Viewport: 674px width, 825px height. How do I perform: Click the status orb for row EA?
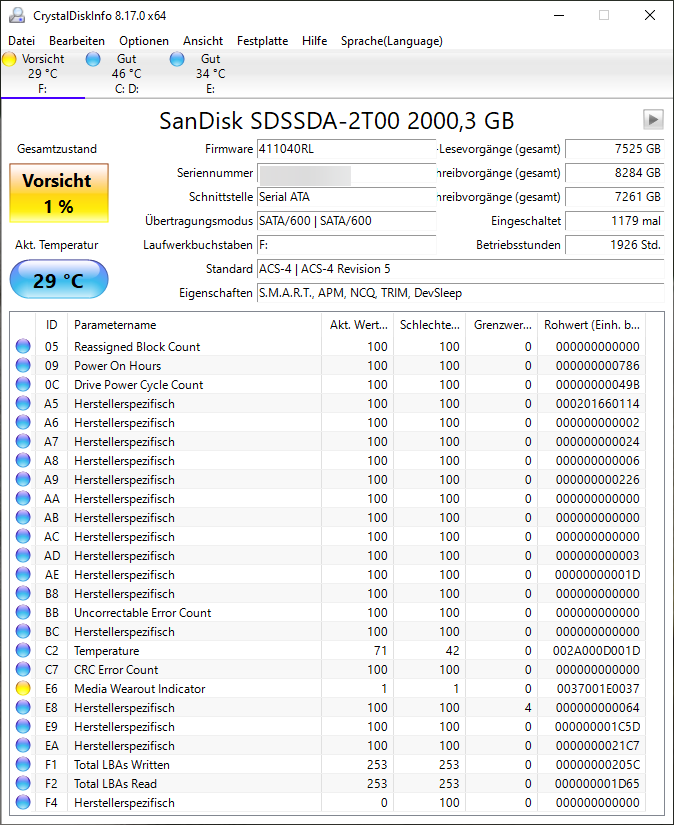(x=23, y=745)
